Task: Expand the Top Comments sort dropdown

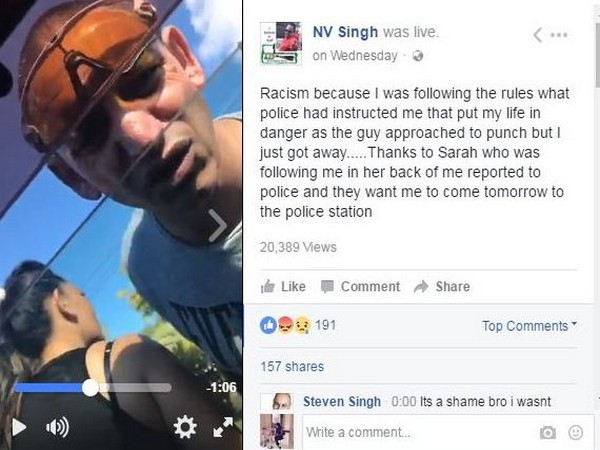Action: click(530, 326)
